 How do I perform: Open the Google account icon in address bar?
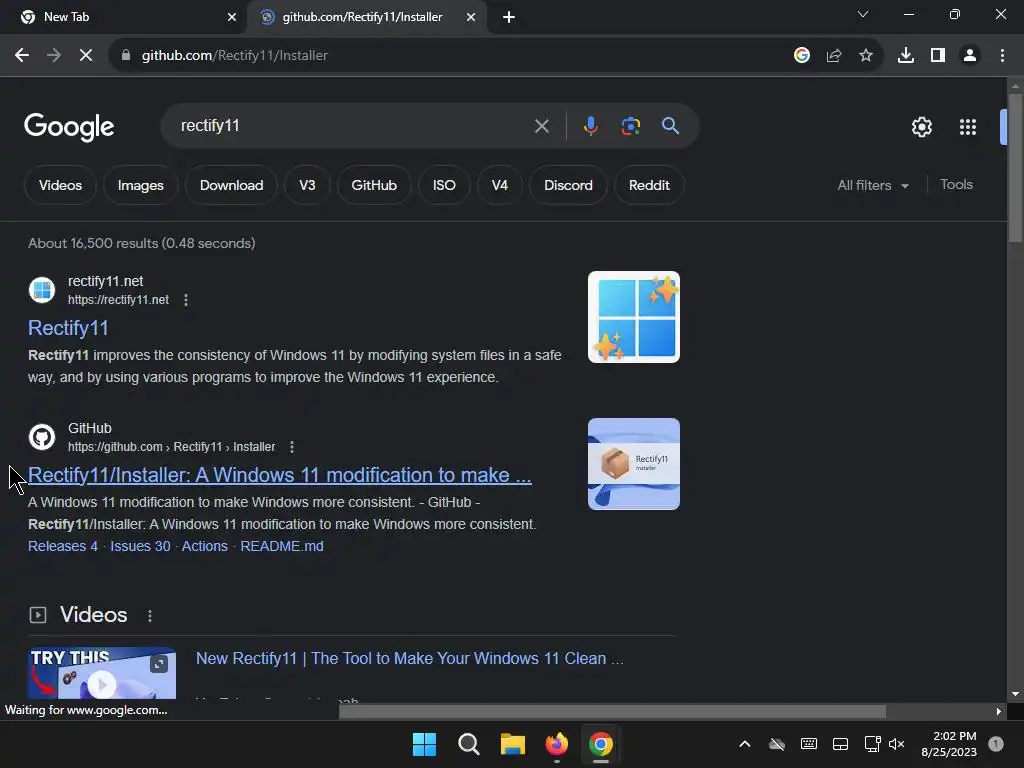(x=802, y=56)
